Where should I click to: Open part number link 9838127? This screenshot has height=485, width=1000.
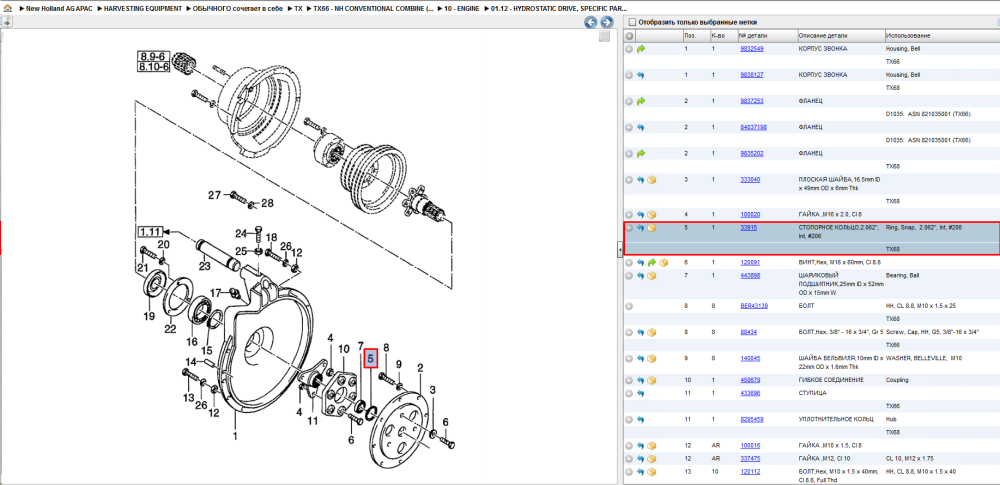click(x=751, y=75)
